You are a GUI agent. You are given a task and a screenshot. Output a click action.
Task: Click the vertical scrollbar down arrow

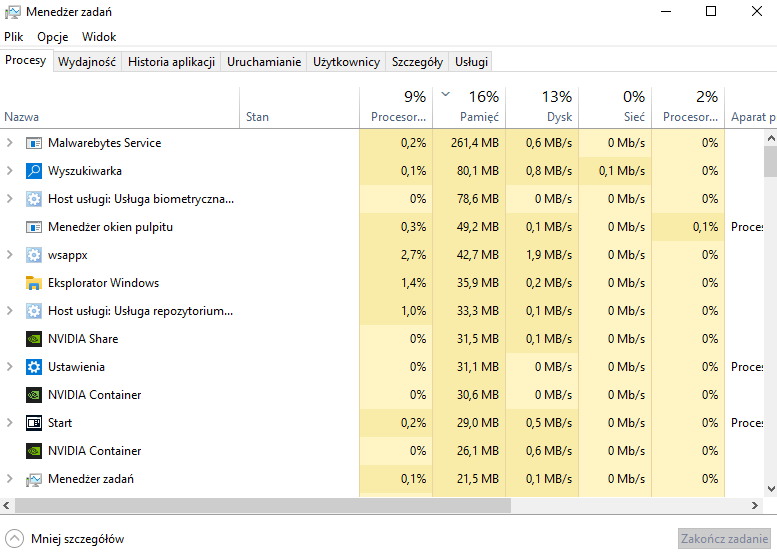click(x=770, y=489)
